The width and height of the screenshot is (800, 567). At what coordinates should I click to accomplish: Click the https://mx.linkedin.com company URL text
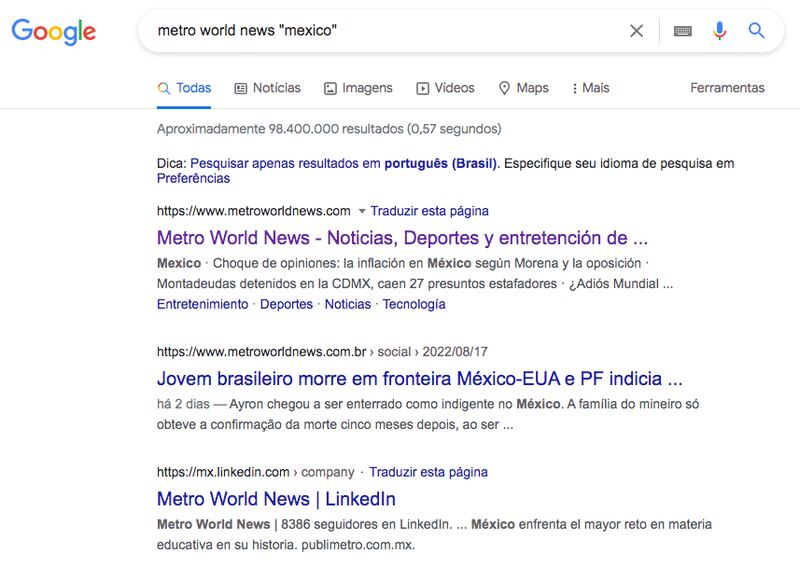pyautogui.click(x=255, y=472)
